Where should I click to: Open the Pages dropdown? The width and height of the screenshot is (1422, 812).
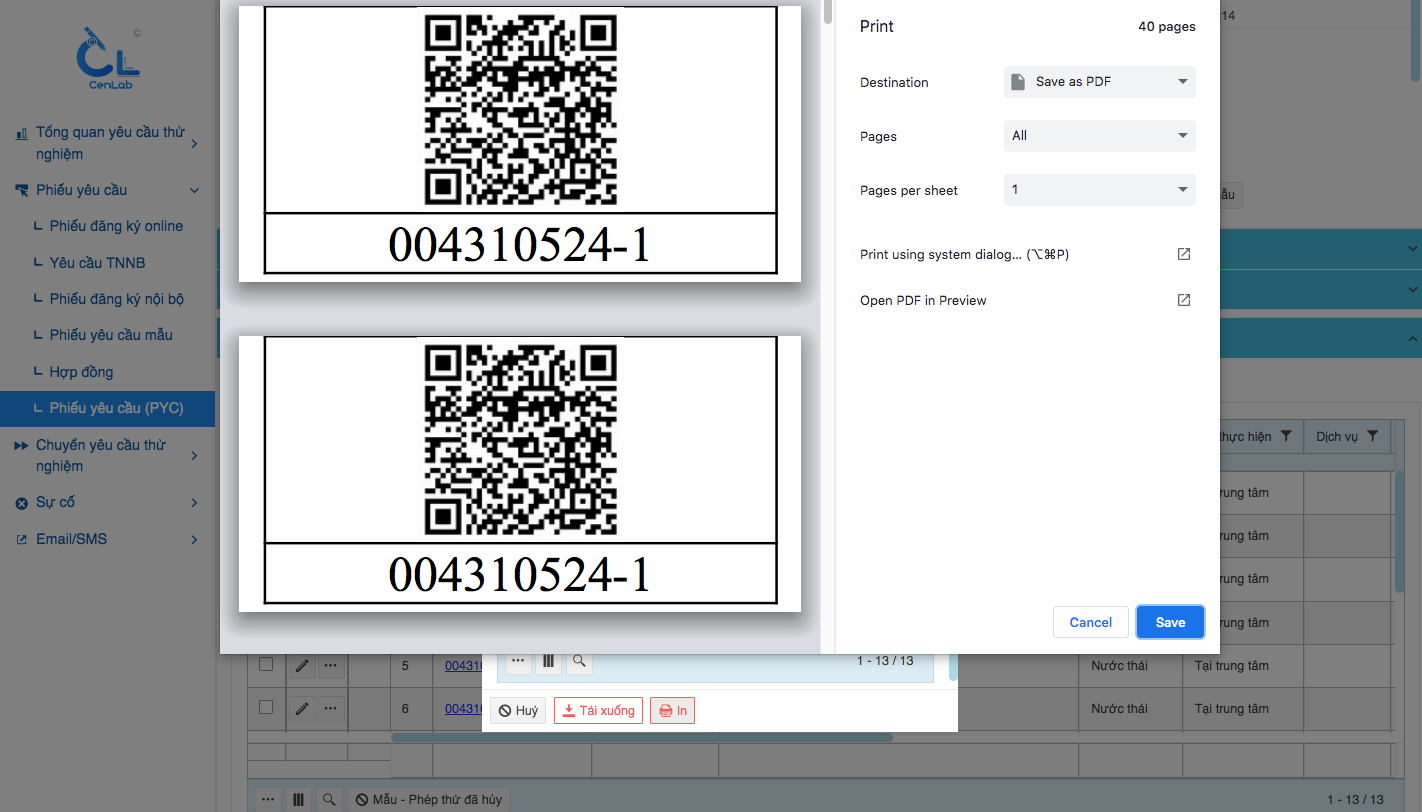pyautogui.click(x=1100, y=136)
